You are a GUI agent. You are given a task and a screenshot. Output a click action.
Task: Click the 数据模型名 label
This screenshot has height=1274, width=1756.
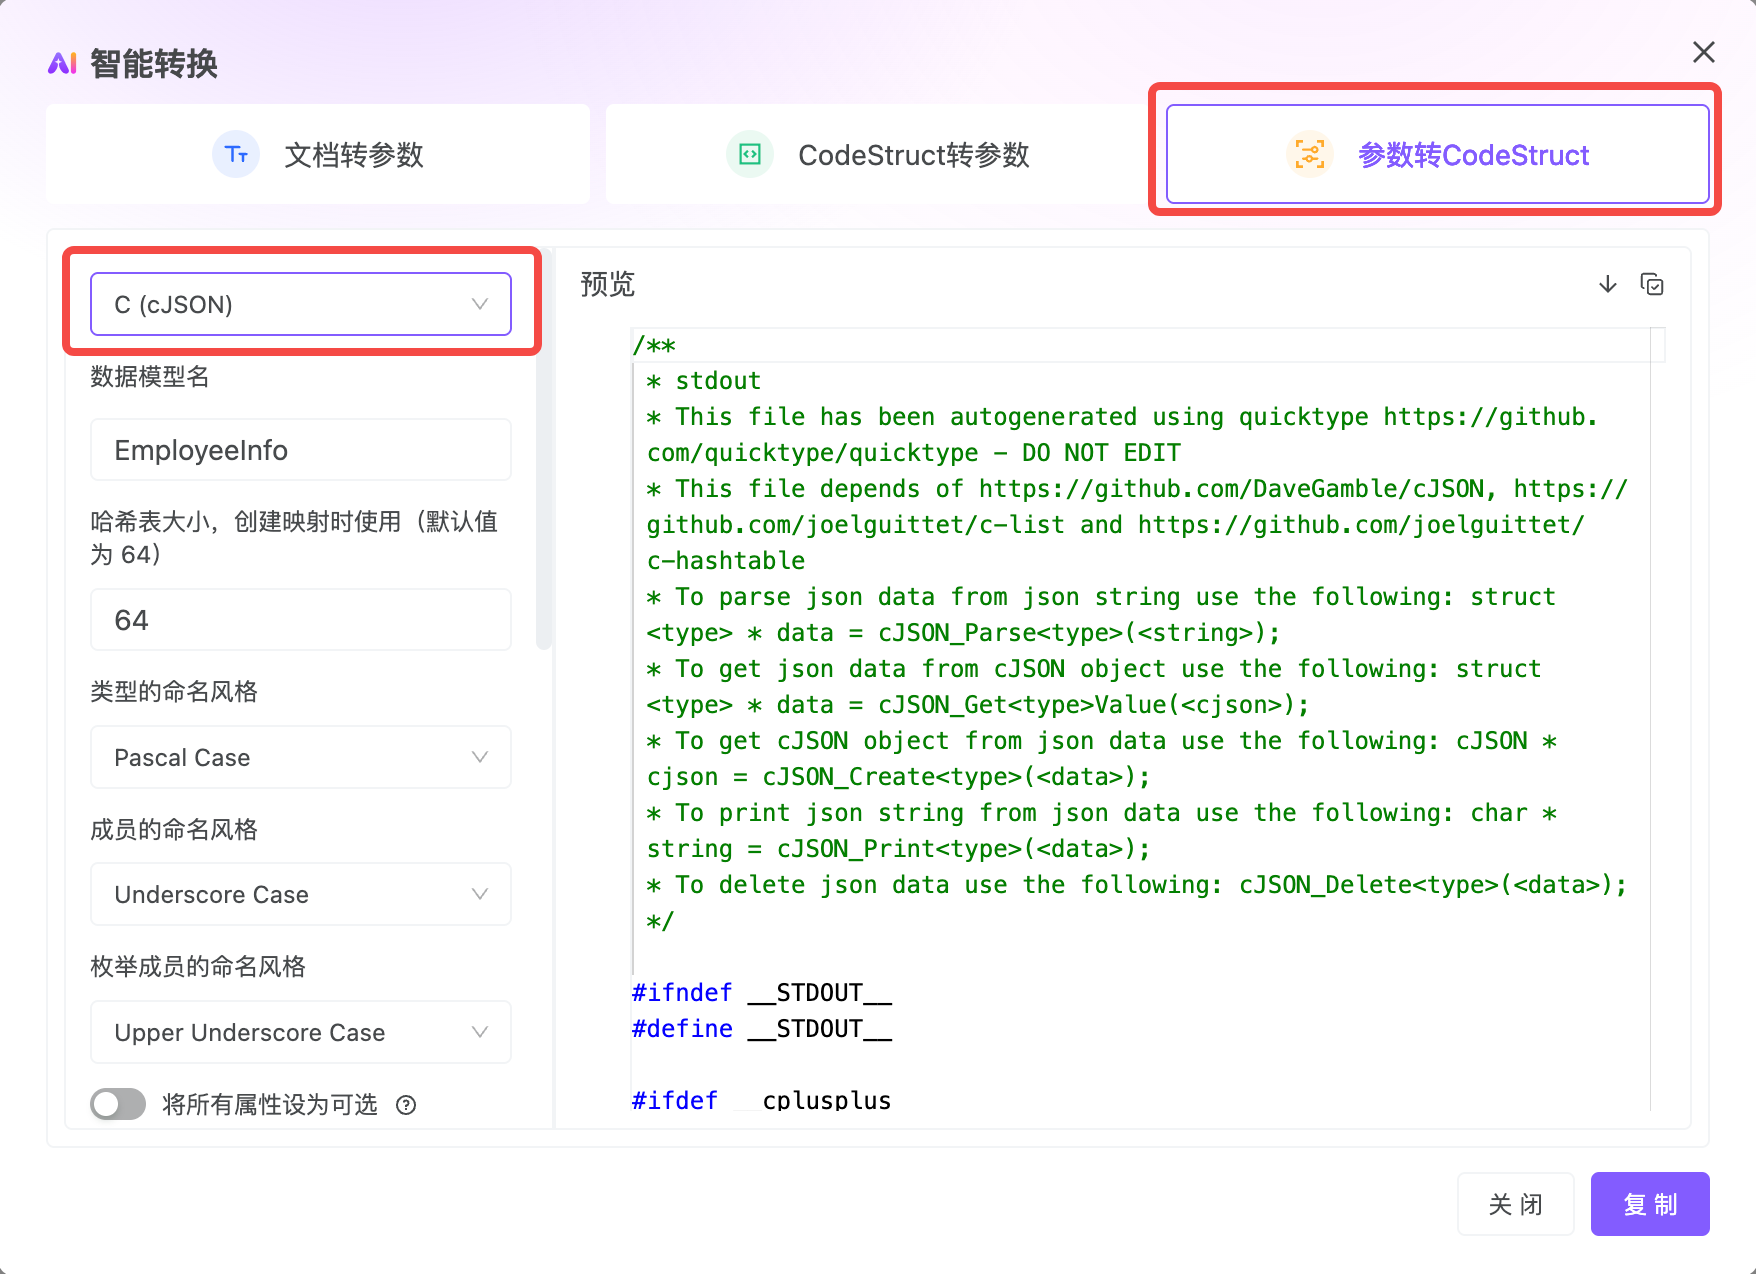coord(150,377)
